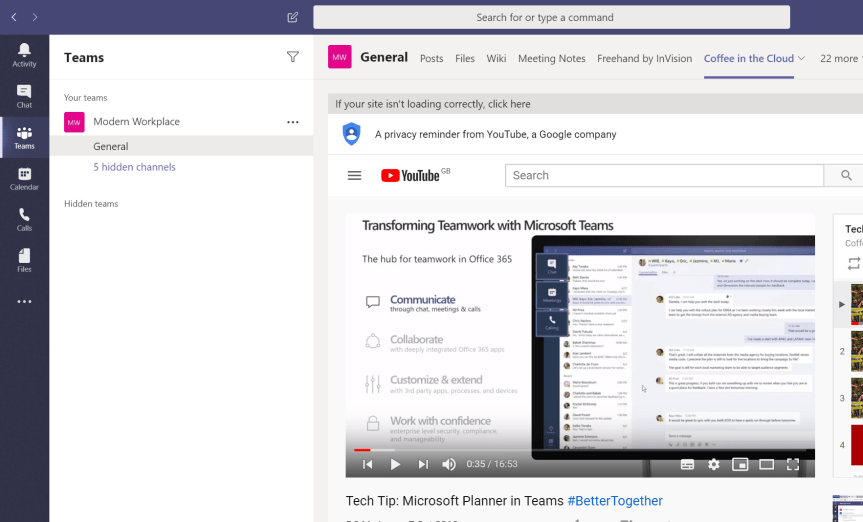Click the filter teams funnel icon

click(292, 57)
